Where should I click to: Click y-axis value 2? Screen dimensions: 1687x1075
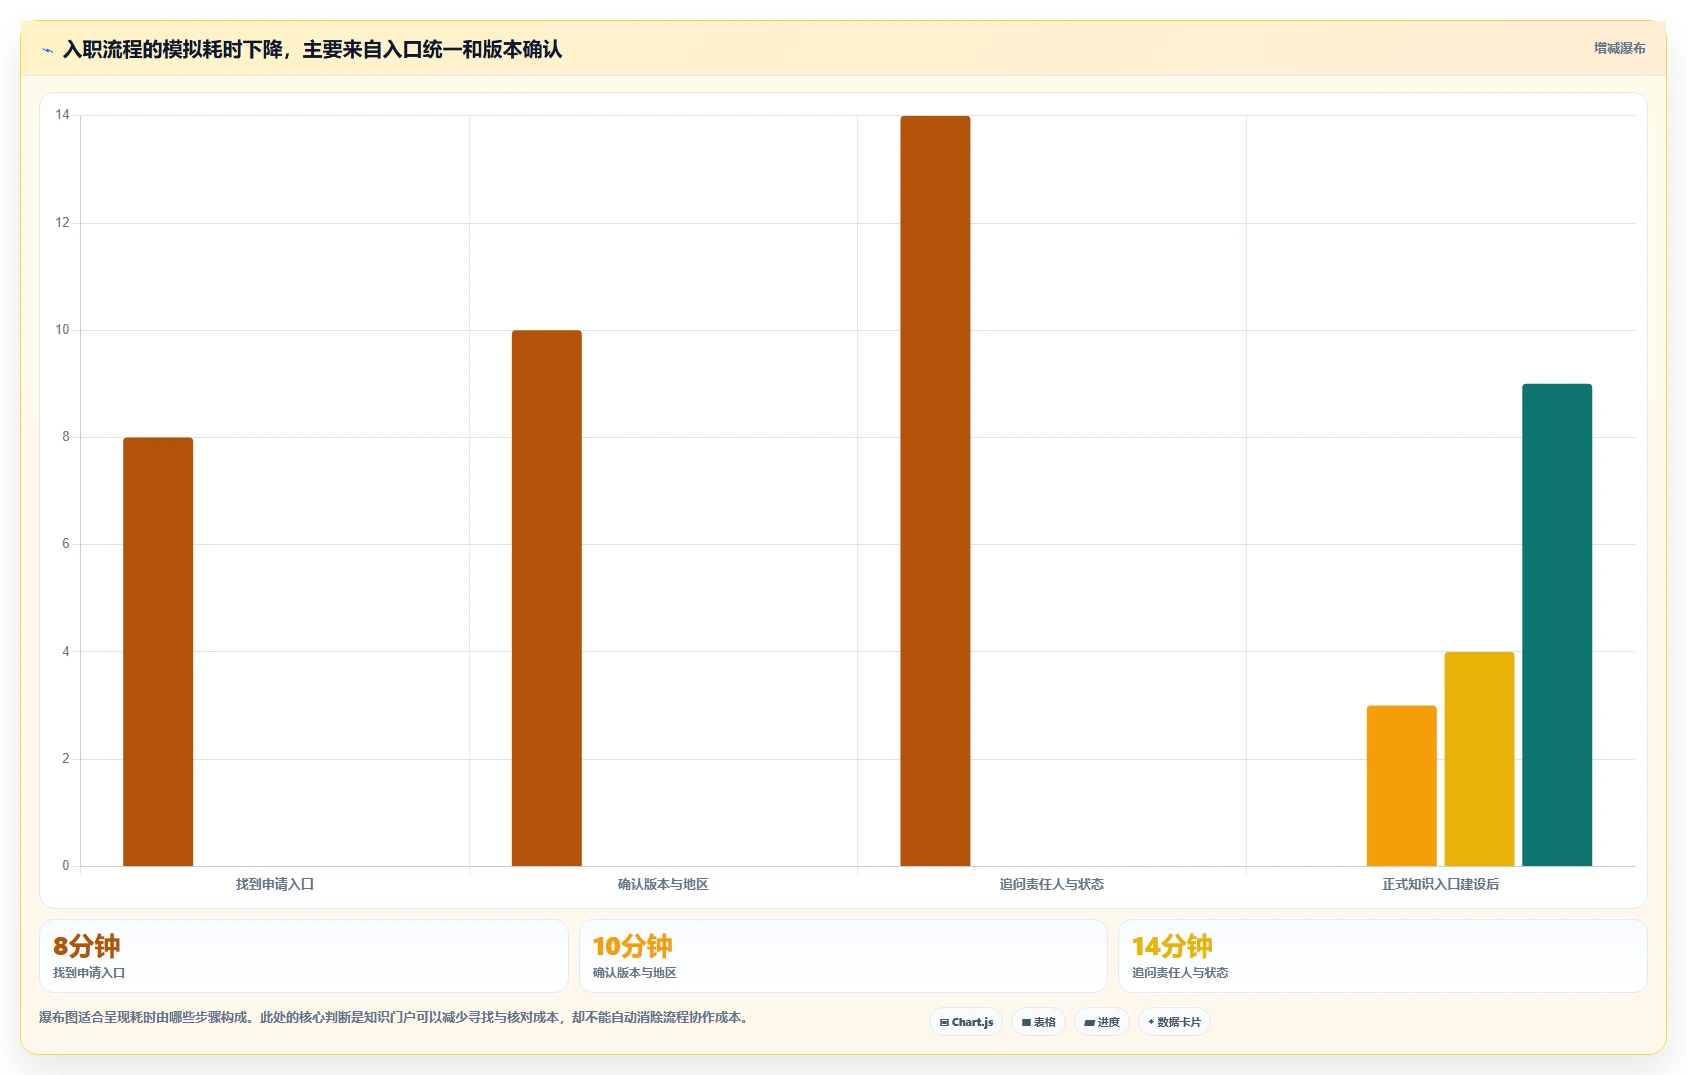(x=66, y=758)
